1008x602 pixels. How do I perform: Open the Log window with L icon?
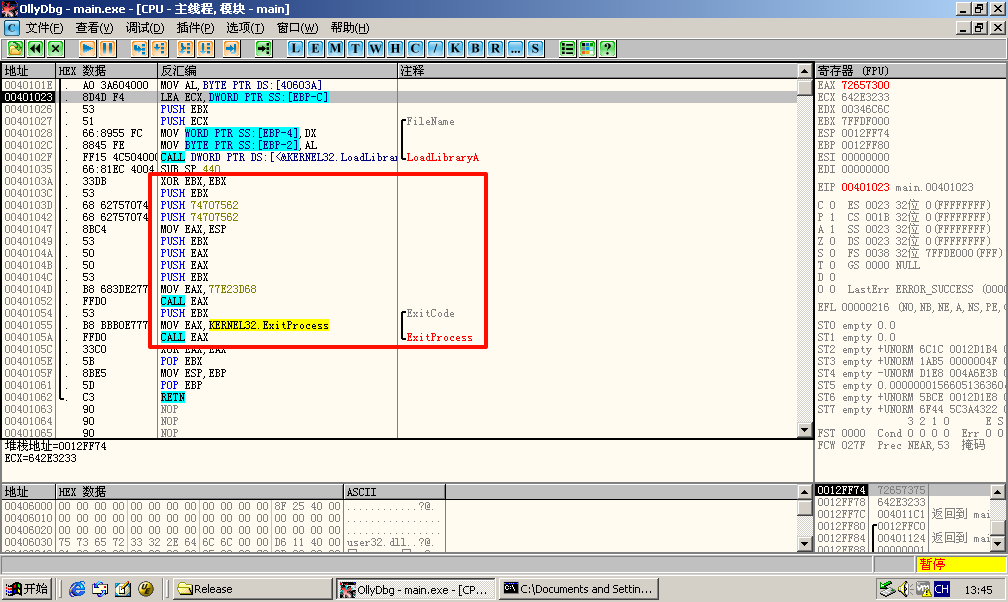(x=295, y=48)
